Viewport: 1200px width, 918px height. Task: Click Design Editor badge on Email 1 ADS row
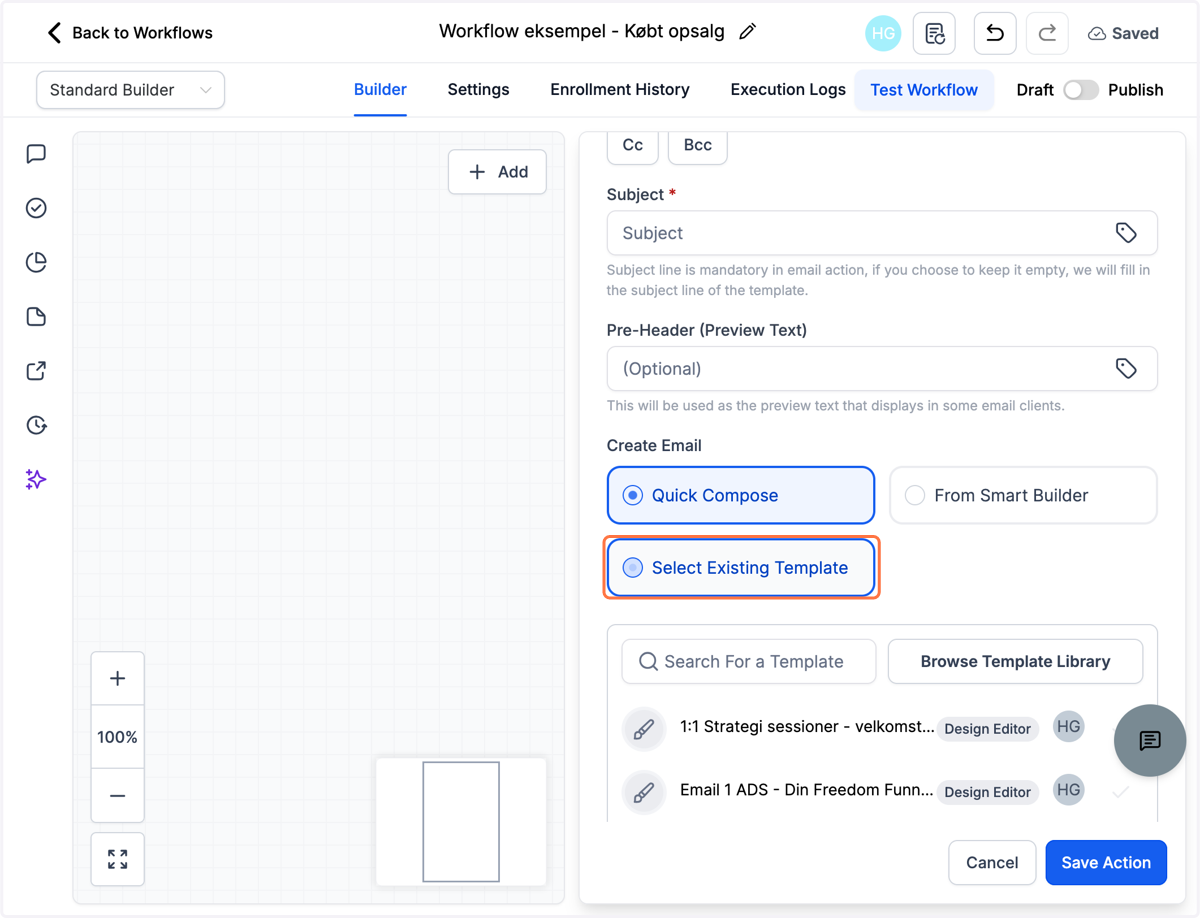click(x=987, y=792)
